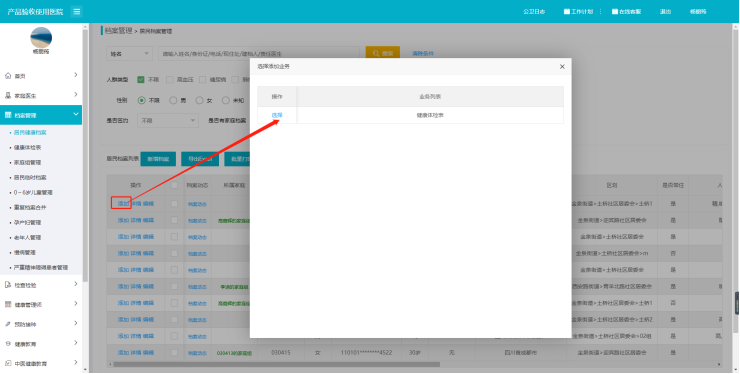740x374 pixels.
Task: Open 严重精神障碍患者管理 submenu item
Action: pos(41,268)
